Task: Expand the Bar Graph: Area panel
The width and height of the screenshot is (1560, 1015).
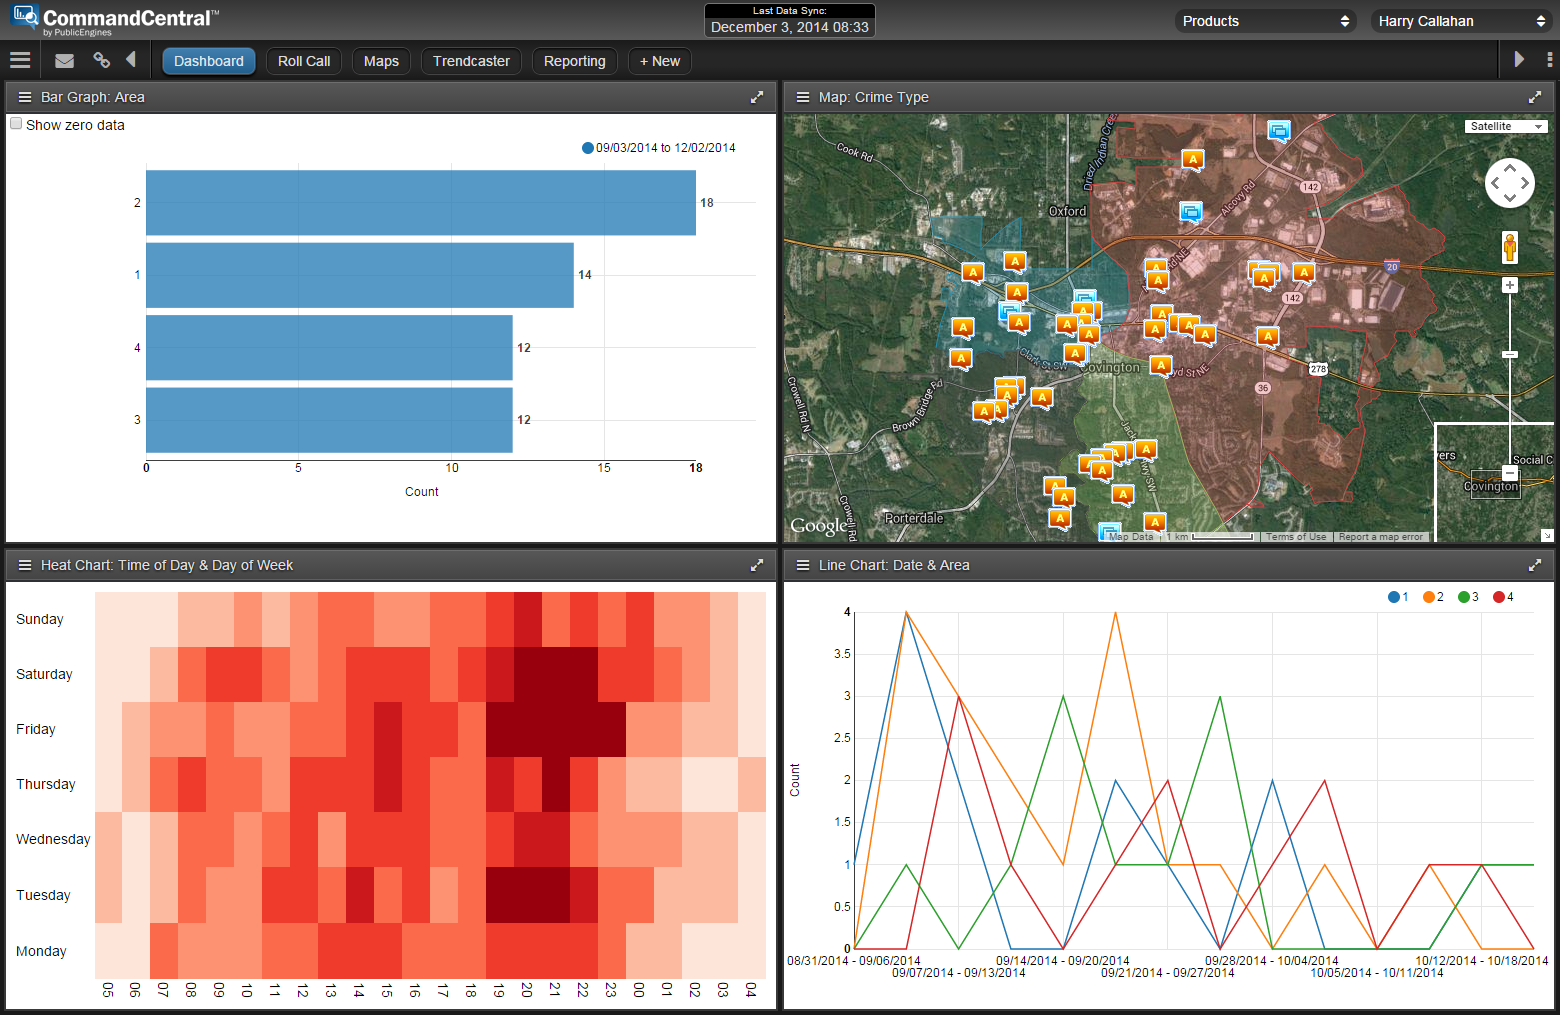Action: 757,97
